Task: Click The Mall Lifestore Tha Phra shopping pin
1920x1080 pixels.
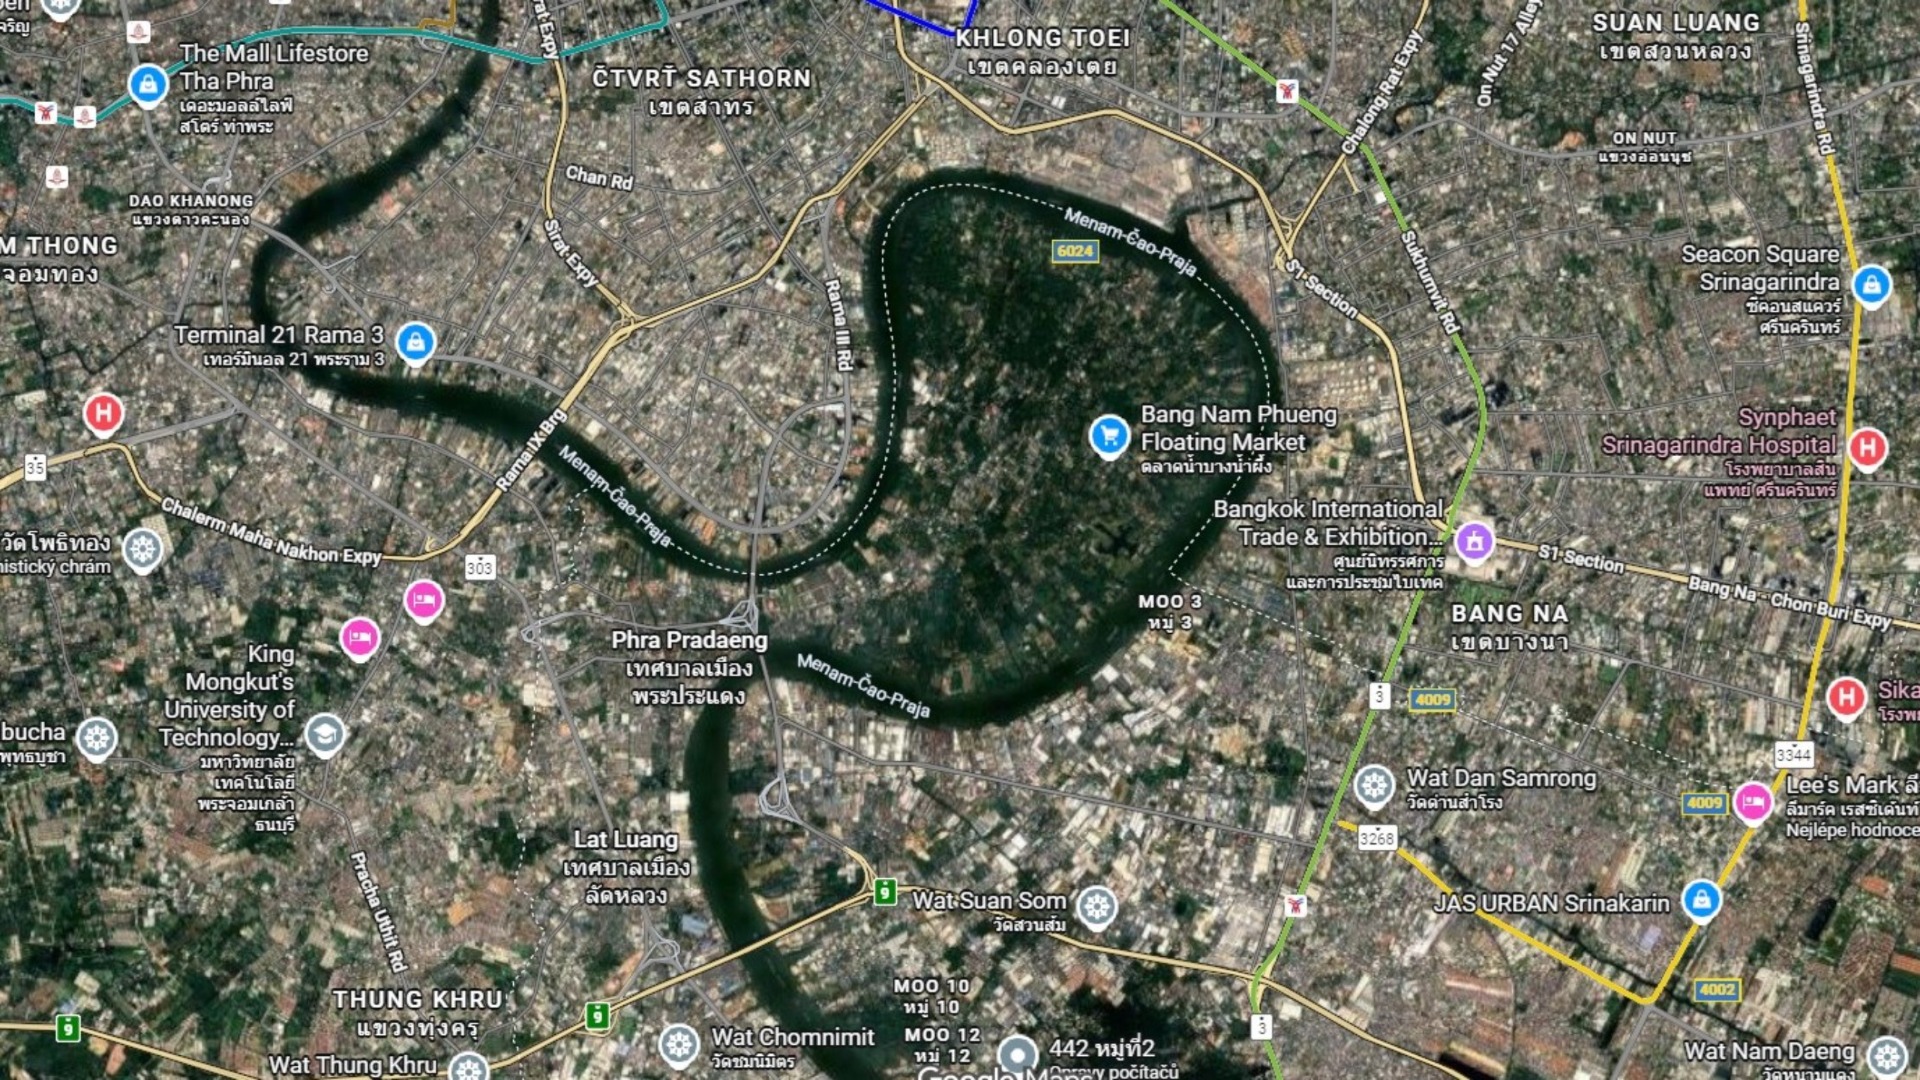Action: point(148,85)
